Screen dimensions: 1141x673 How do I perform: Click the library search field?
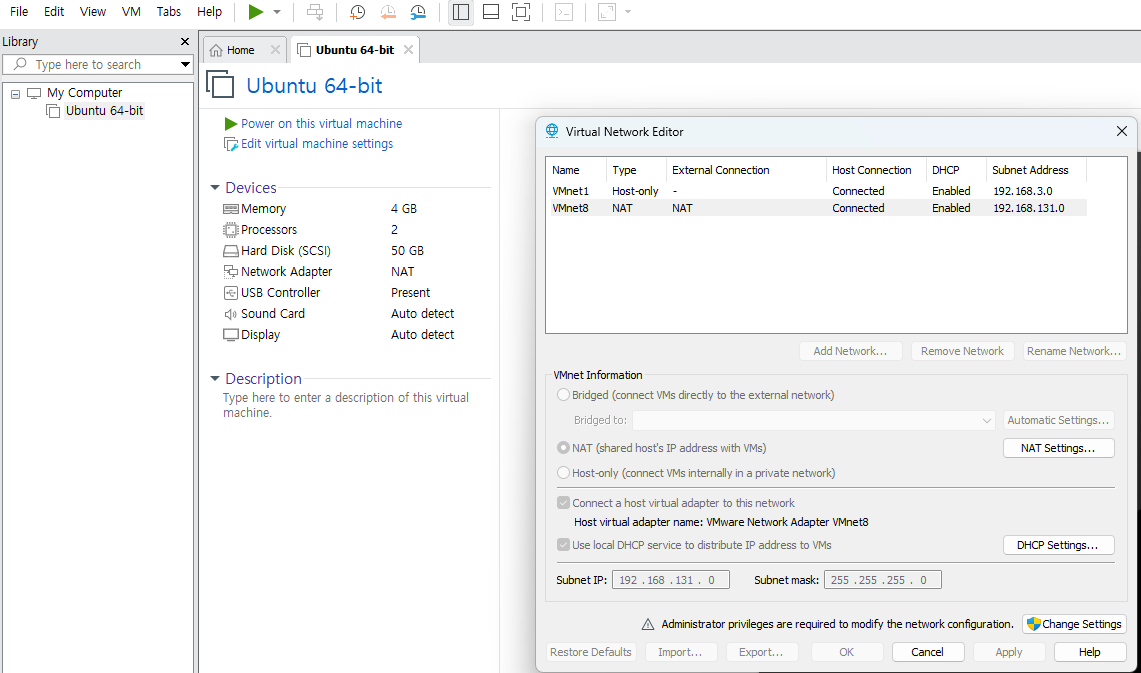[97, 65]
